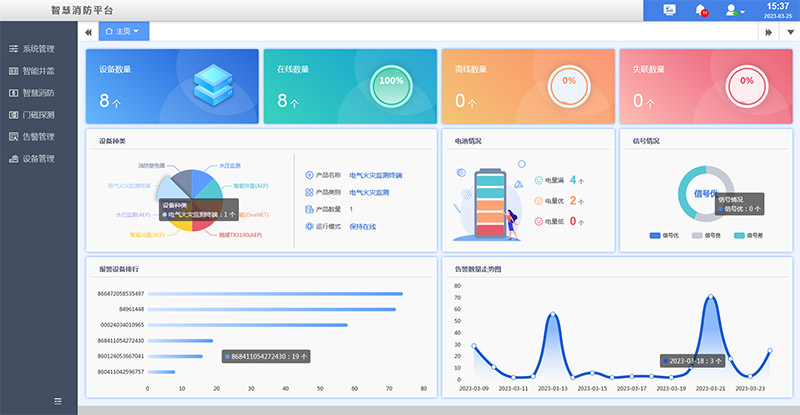Open the user account dropdown

coord(735,10)
